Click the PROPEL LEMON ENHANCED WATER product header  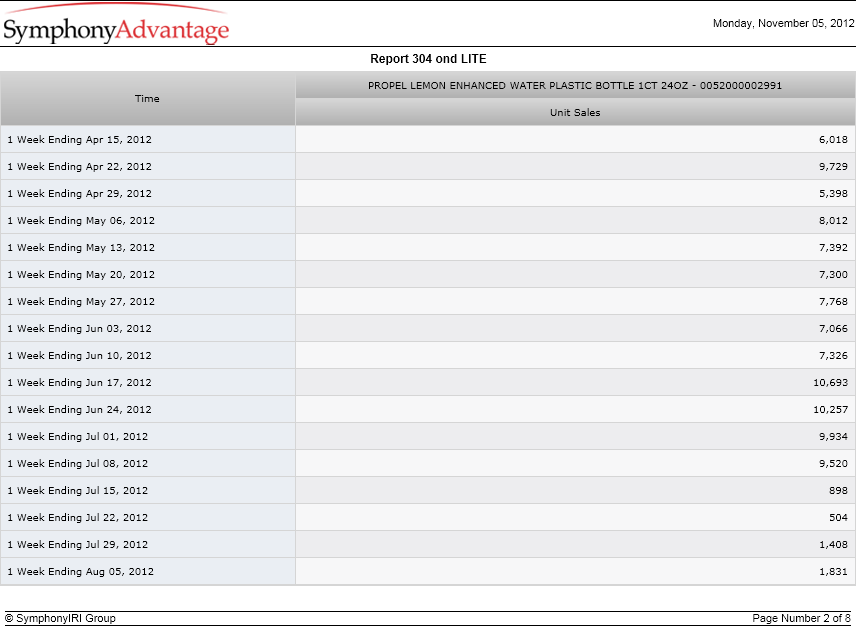click(x=575, y=86)
